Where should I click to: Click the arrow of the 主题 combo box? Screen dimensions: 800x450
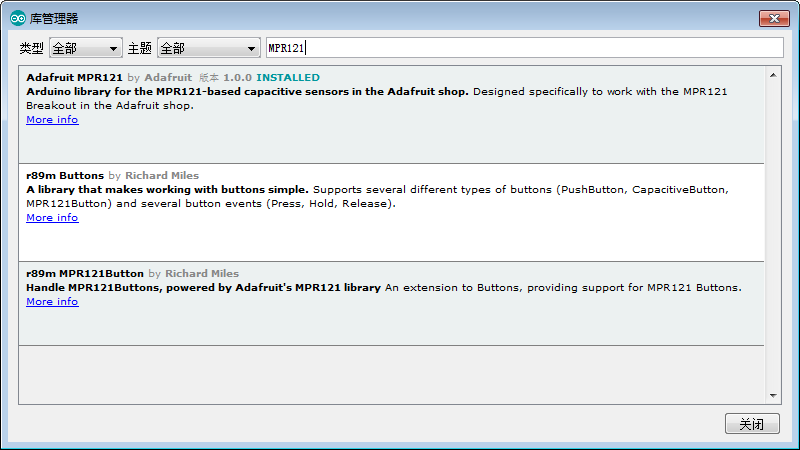251,48
